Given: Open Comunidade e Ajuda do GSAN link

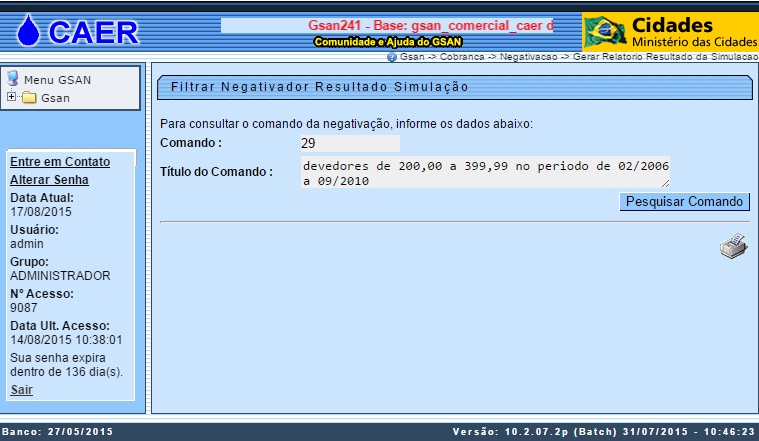Looking at the screenshot, I should [388, 42].
